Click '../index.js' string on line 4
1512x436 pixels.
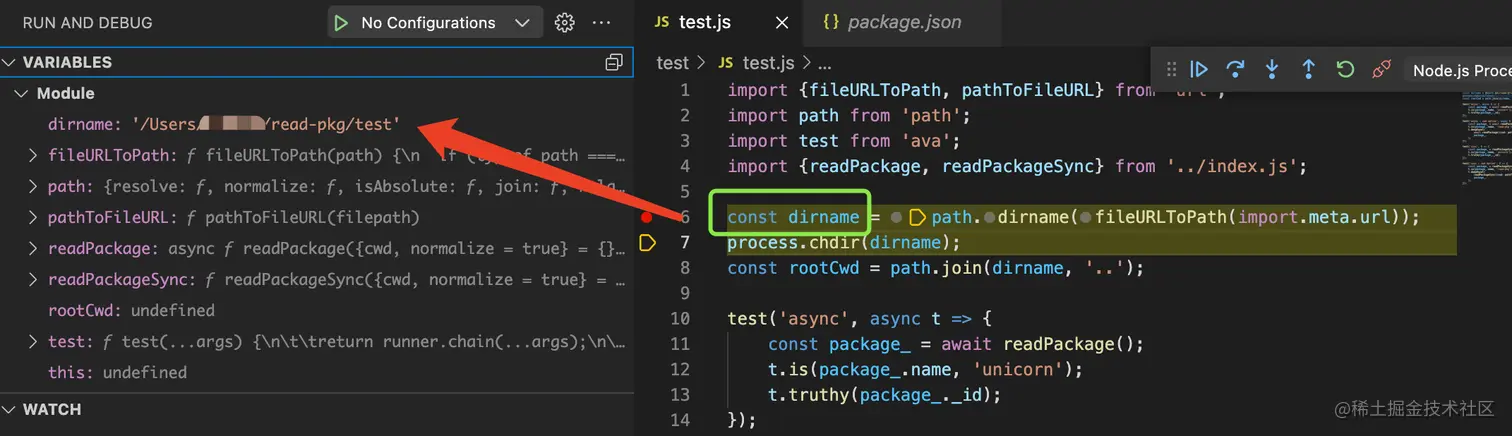(x=1232, y=166)
